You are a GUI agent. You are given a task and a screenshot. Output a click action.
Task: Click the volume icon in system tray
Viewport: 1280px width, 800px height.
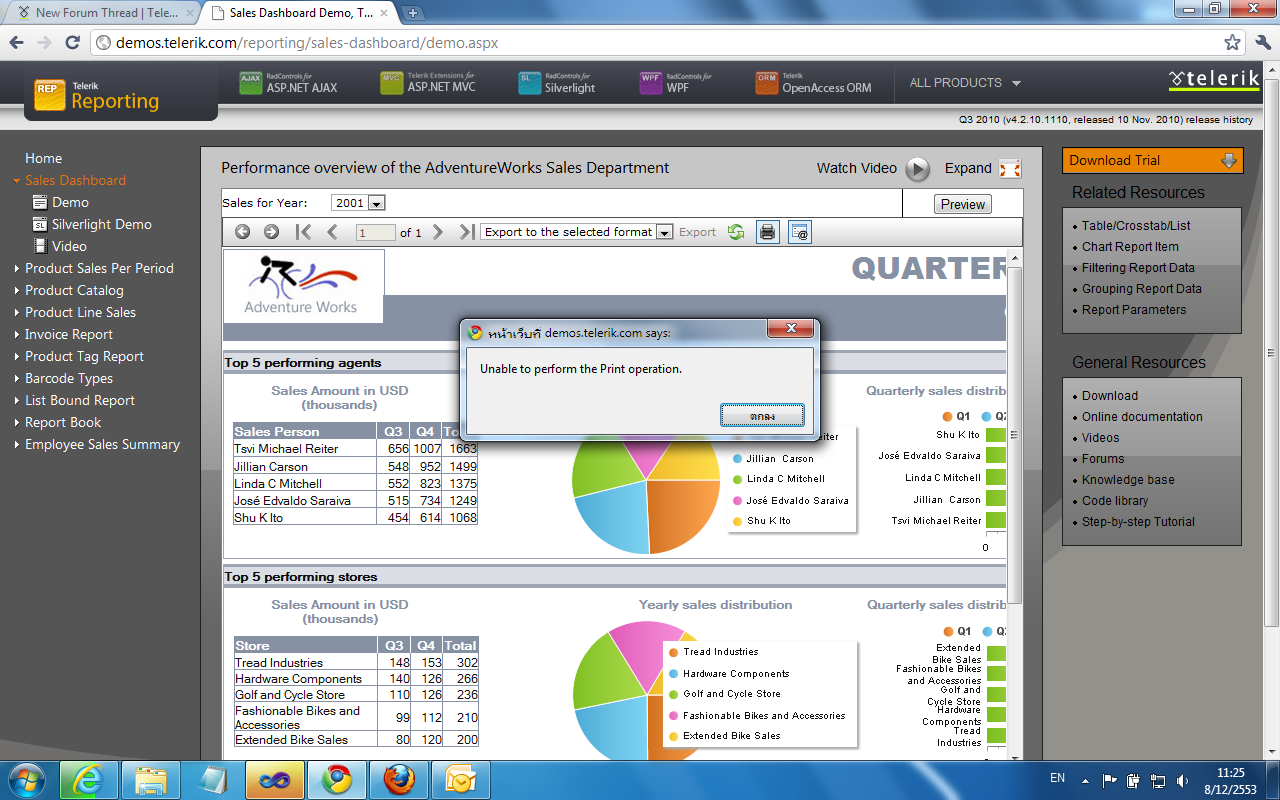[x=1183, y=779]
